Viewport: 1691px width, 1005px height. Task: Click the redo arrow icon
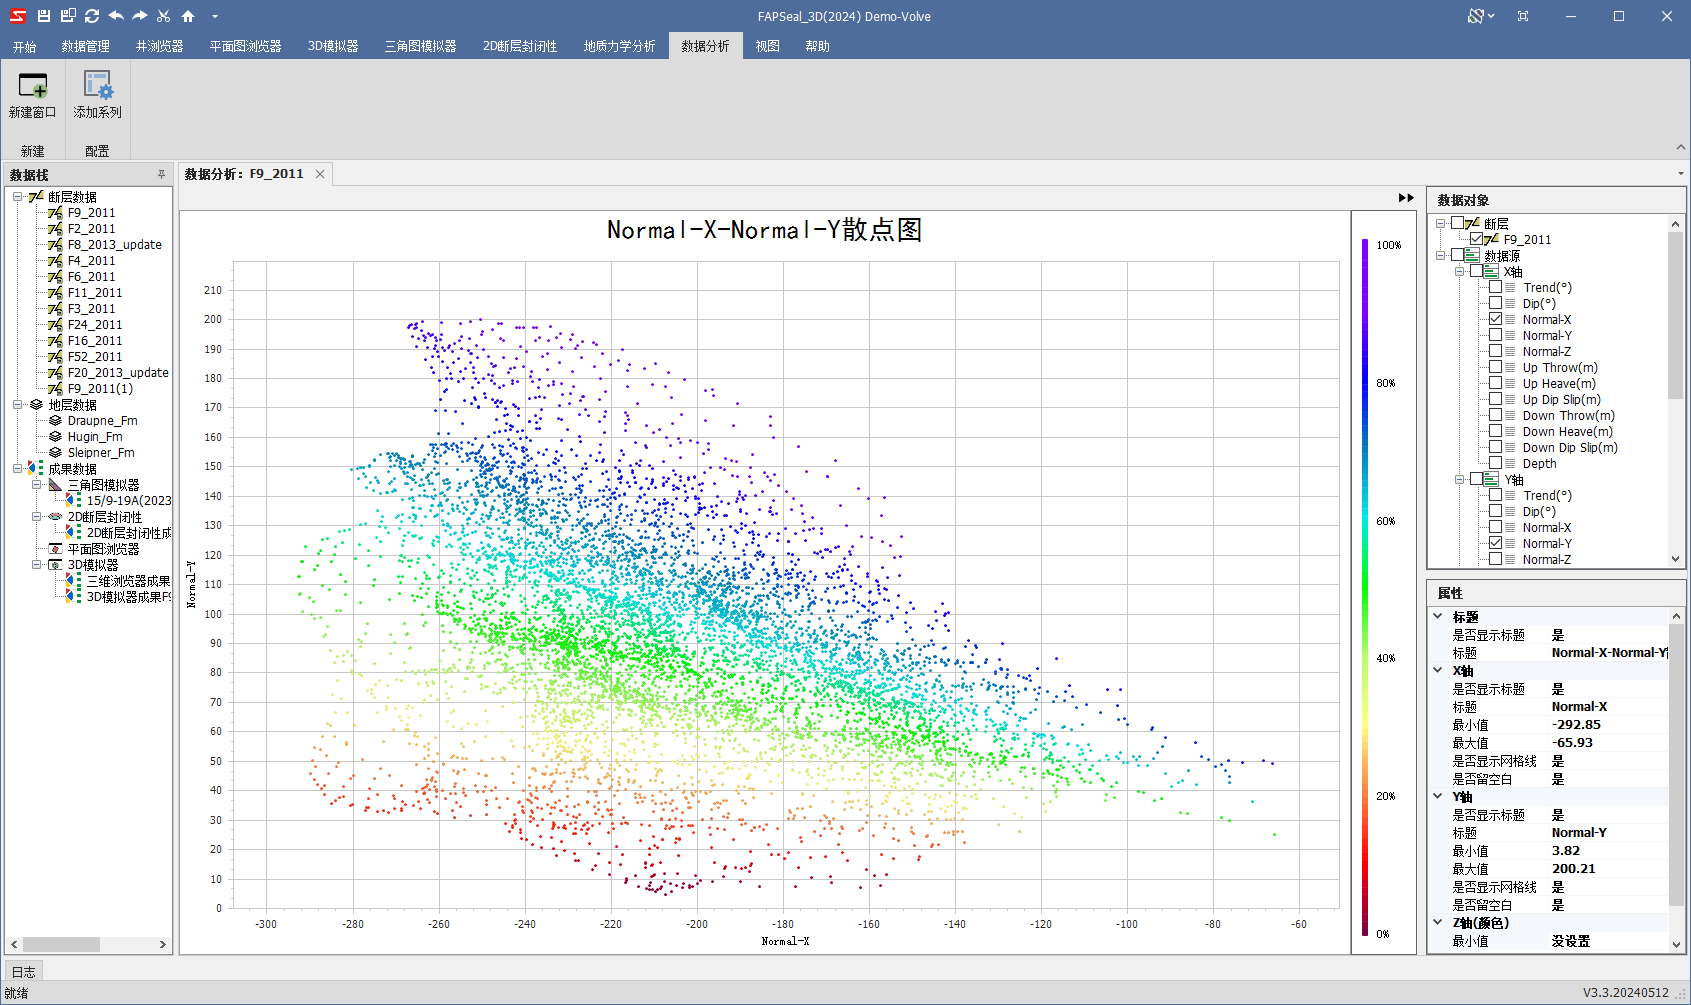pos(140,16)
